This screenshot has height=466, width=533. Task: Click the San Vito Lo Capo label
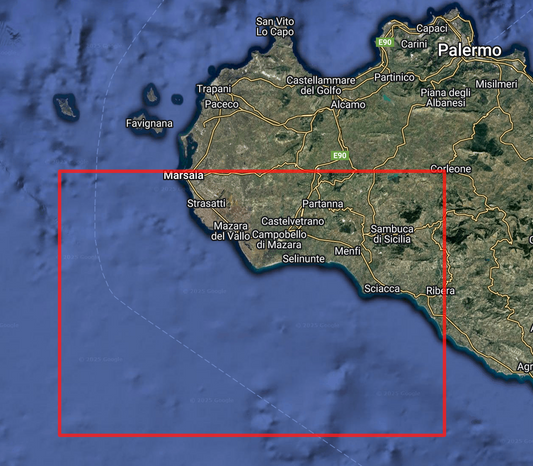pyautogui.click(x=275, y=27)
